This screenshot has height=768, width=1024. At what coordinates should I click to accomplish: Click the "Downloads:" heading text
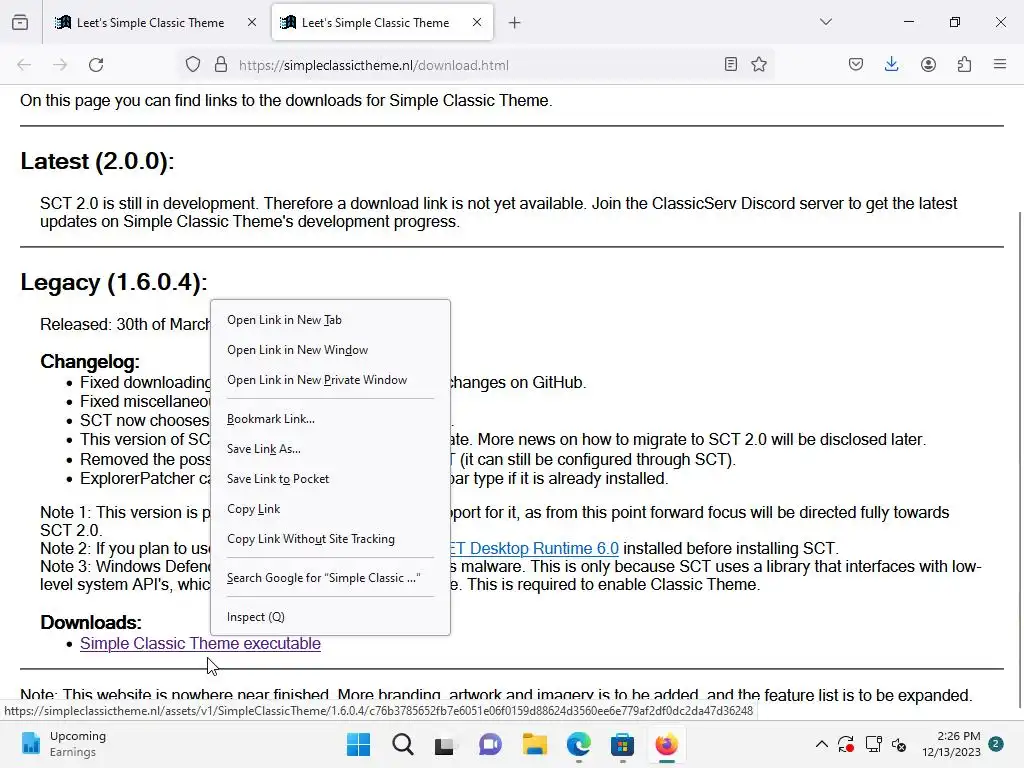click(91, 622)
